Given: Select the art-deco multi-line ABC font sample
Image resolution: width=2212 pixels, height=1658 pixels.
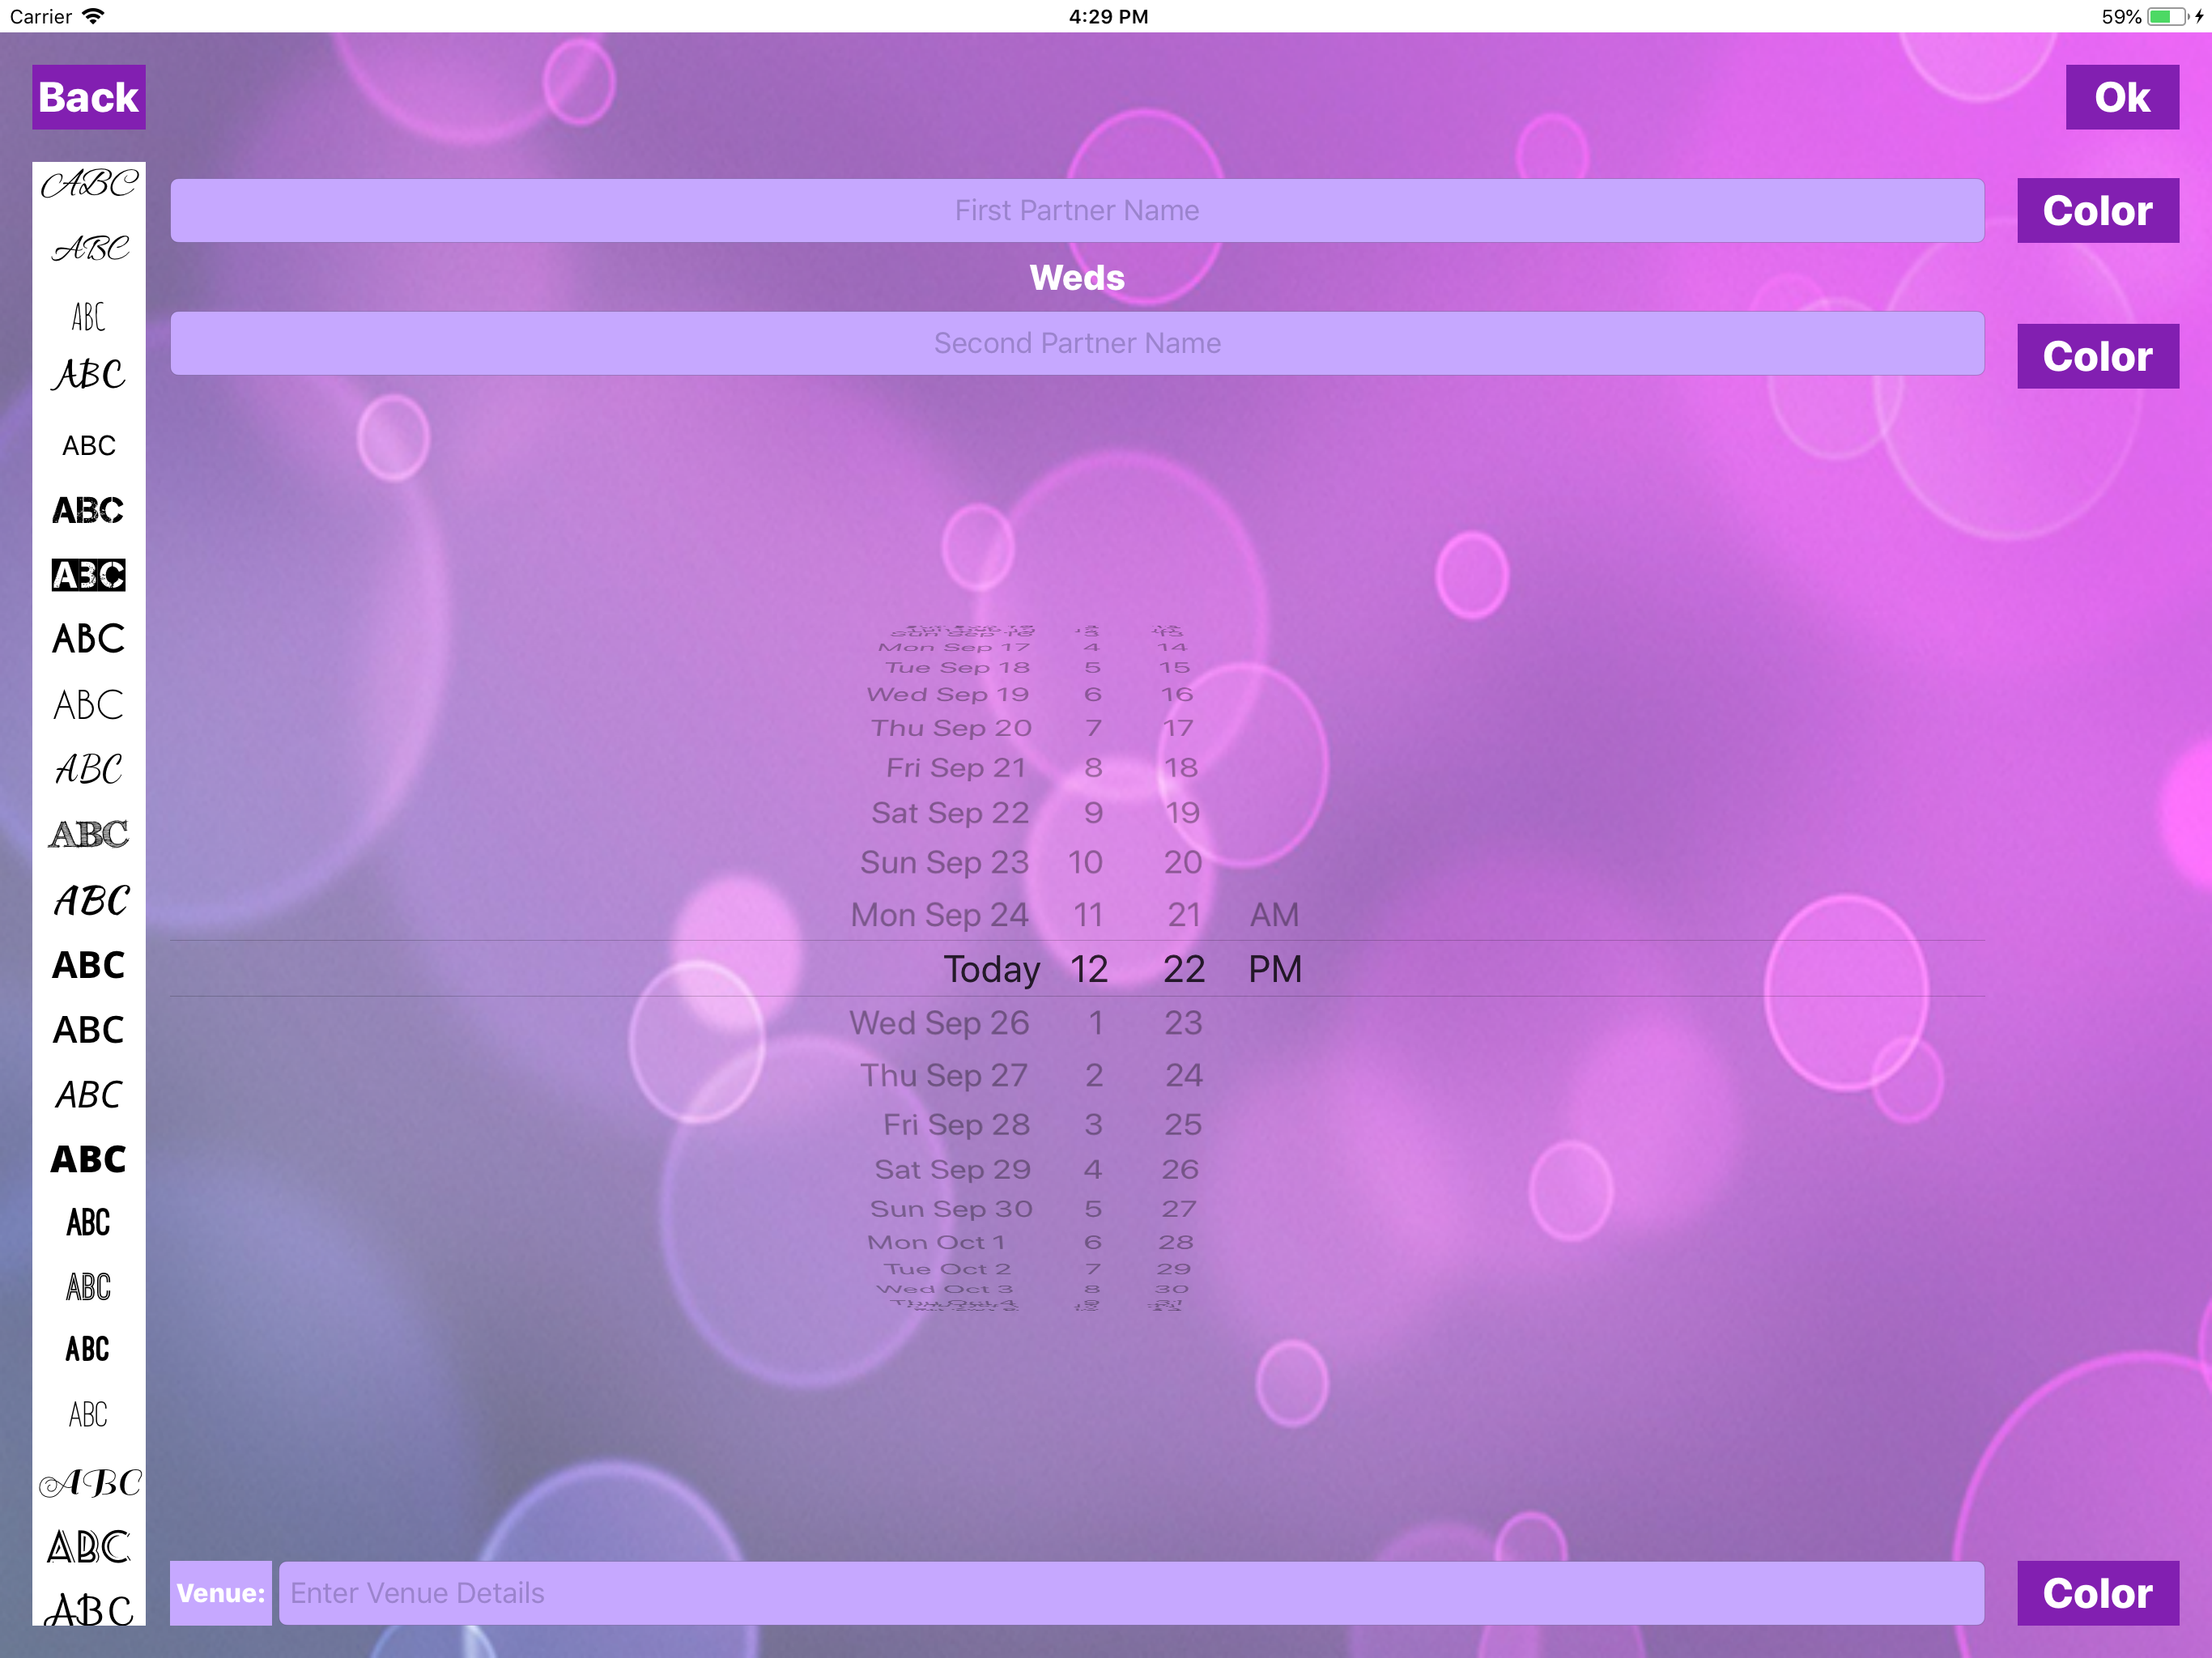Looking at the screenshot, I should pos(88,1547).
